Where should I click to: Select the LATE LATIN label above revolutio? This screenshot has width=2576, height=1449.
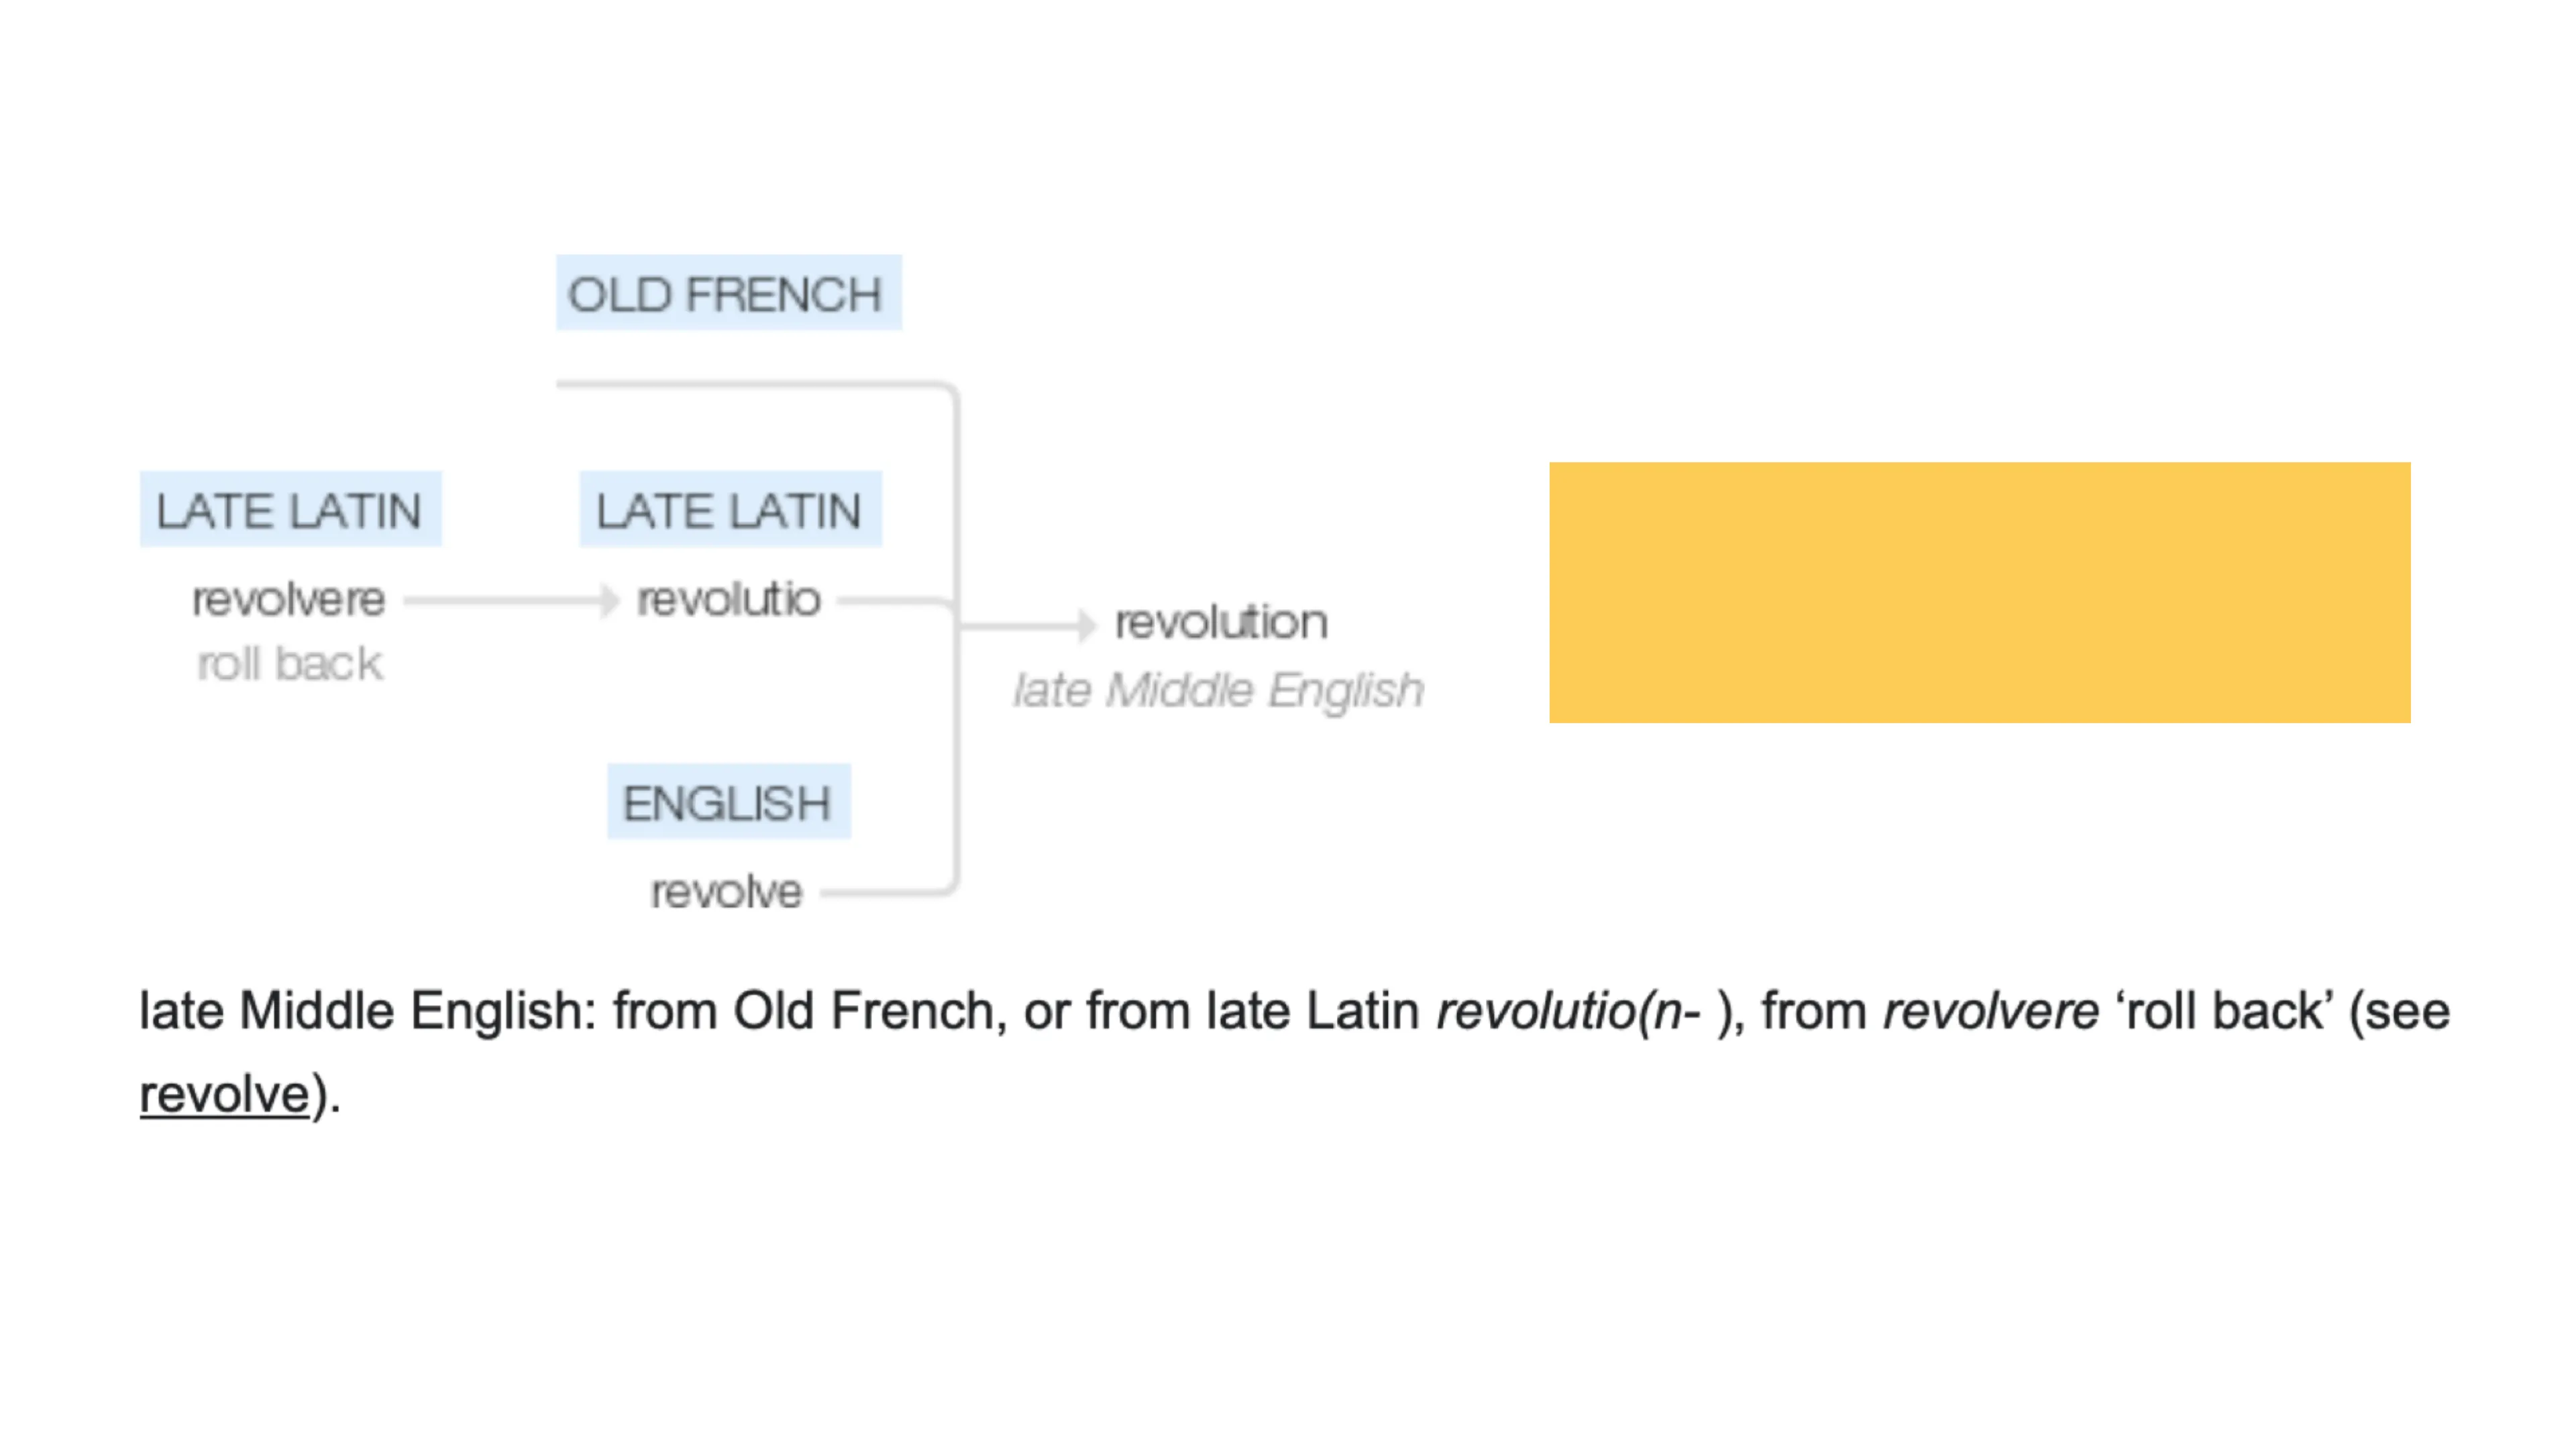730,510
